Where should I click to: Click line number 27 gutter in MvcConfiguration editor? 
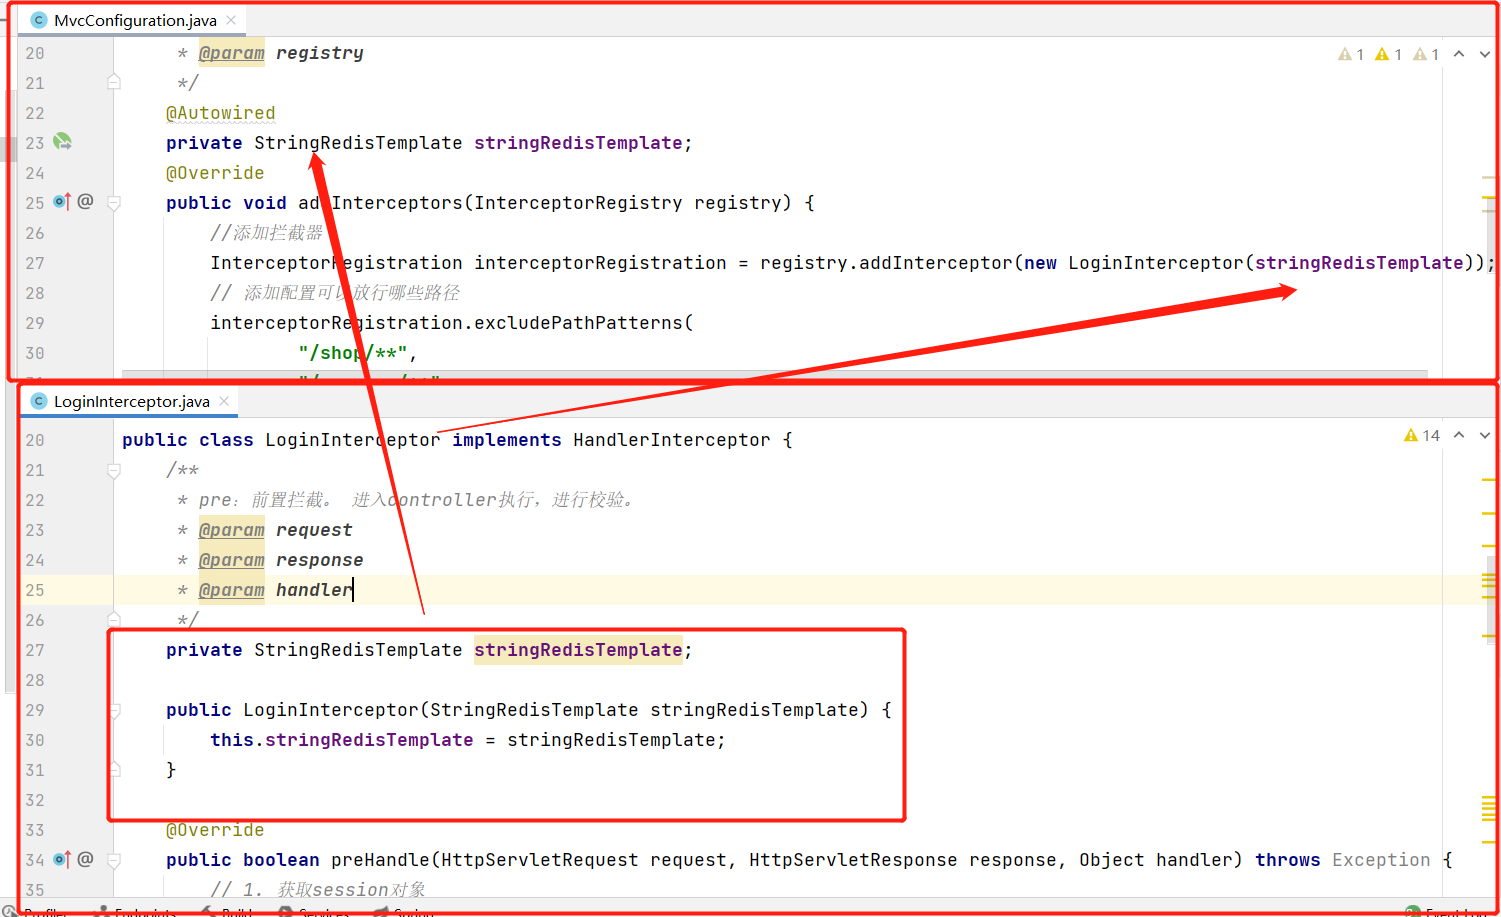point(35,263)
